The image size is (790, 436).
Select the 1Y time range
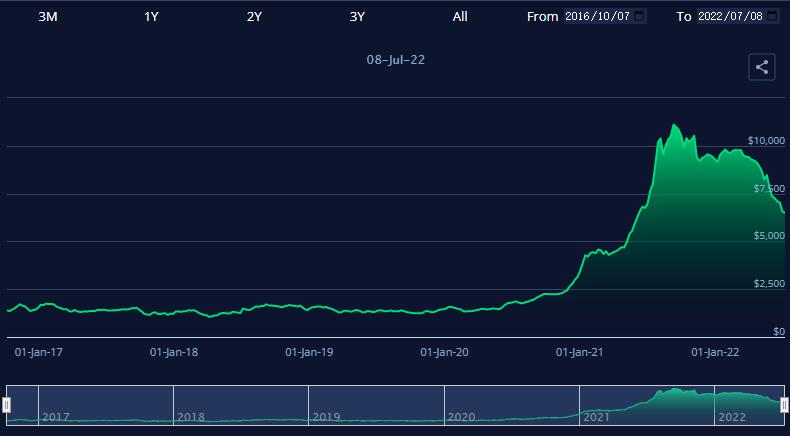[x=151, y=17]
